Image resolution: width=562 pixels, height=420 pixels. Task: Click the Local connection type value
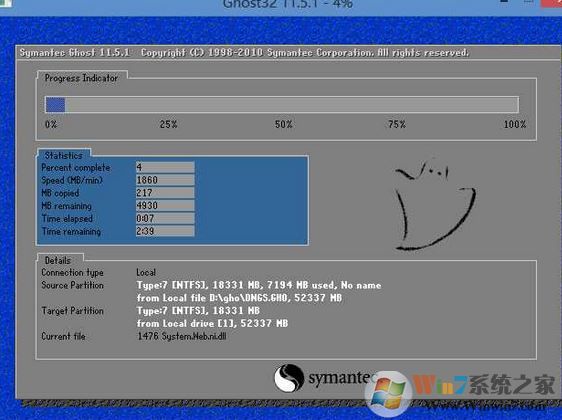146,272
